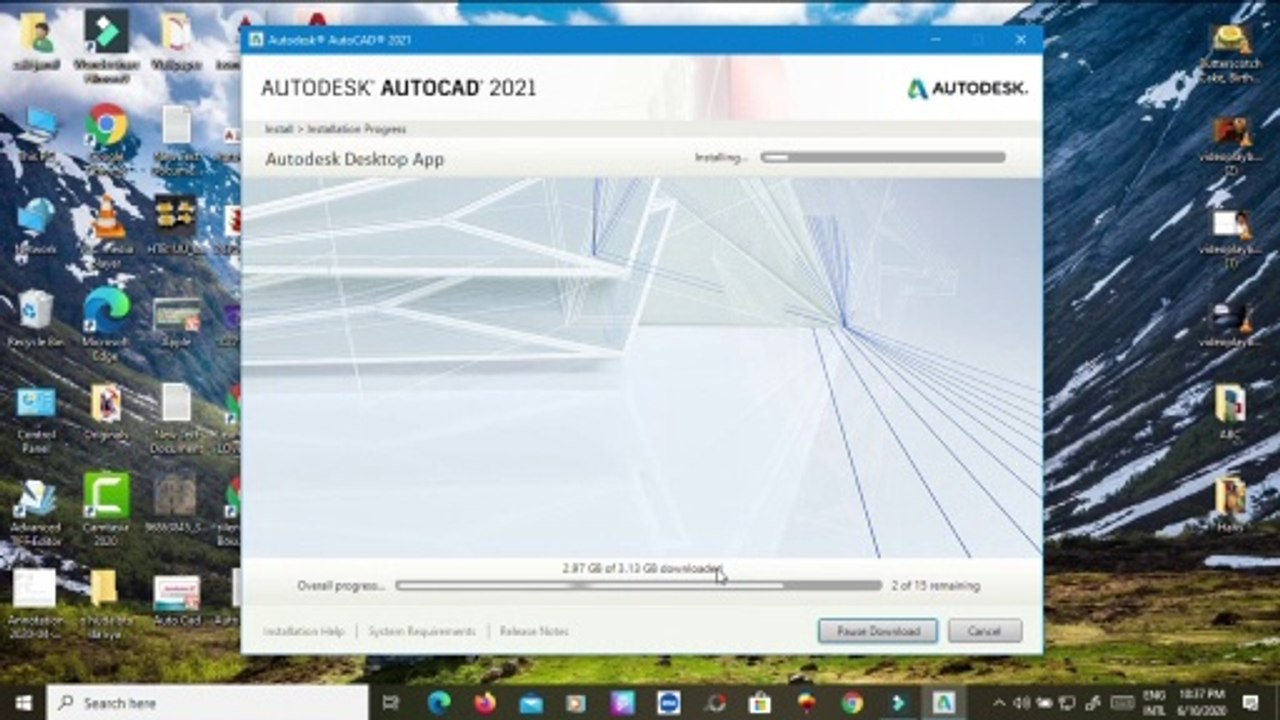1280x720 pixels.
Task: Click ENG language indicator in tray
Action: 1154,702
